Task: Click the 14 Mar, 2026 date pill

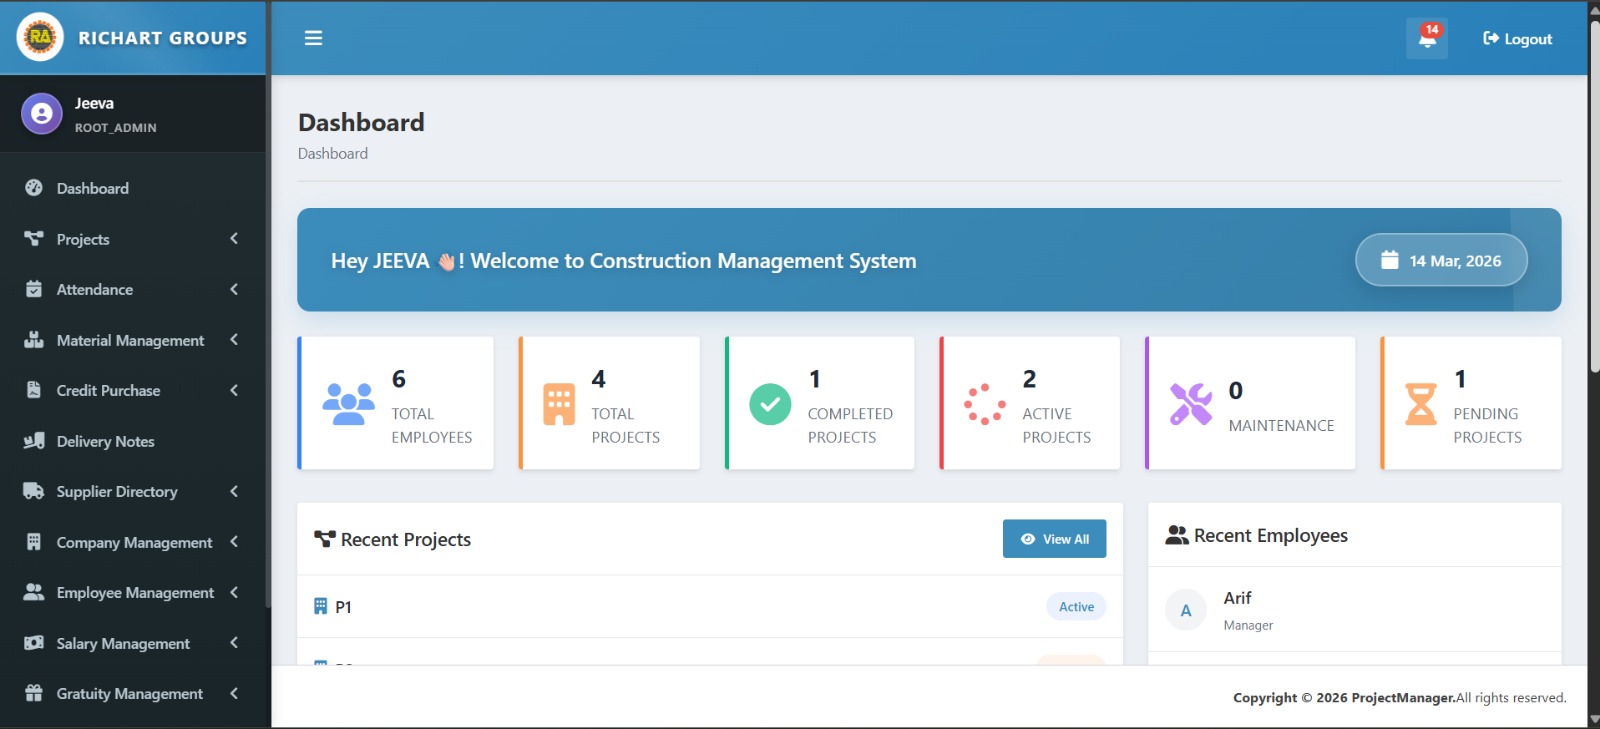Action: (x=1441, y=260)
